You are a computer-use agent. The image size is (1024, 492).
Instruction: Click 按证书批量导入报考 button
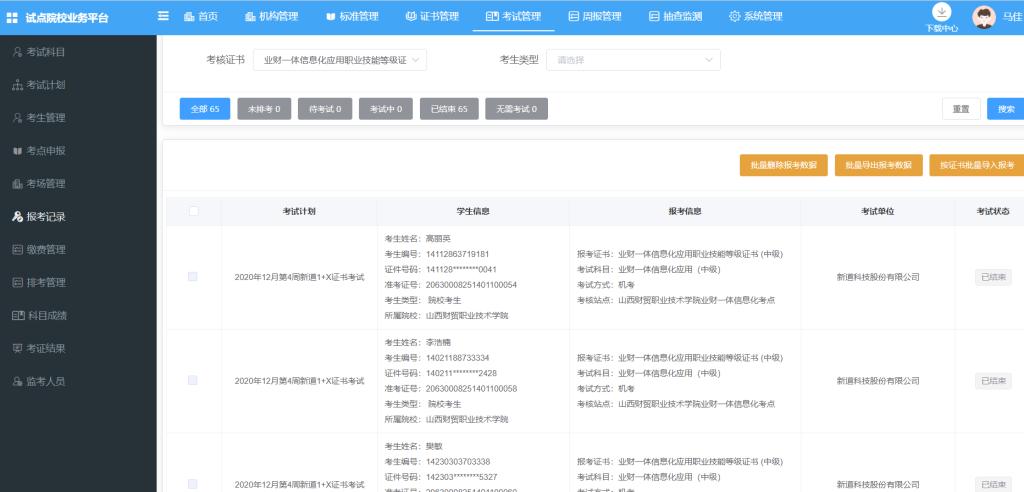click(977, 165)
